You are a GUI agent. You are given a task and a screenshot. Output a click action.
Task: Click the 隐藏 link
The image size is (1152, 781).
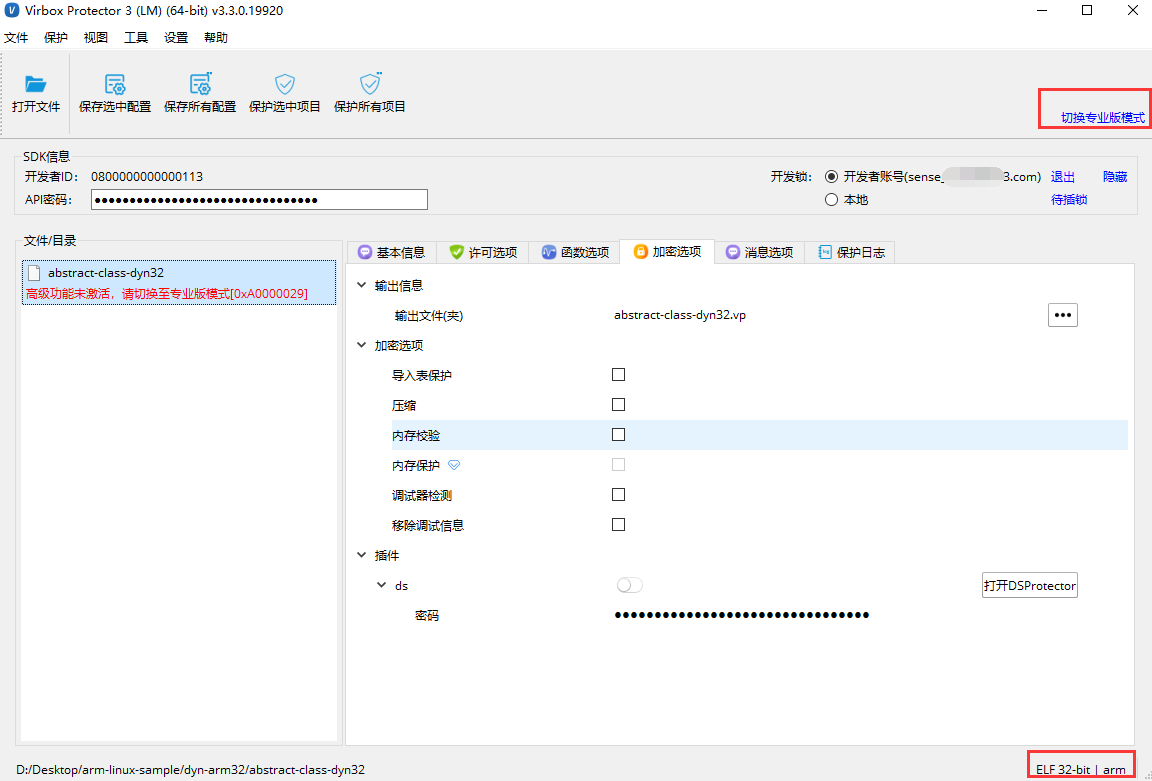(x=1115, y=176)
